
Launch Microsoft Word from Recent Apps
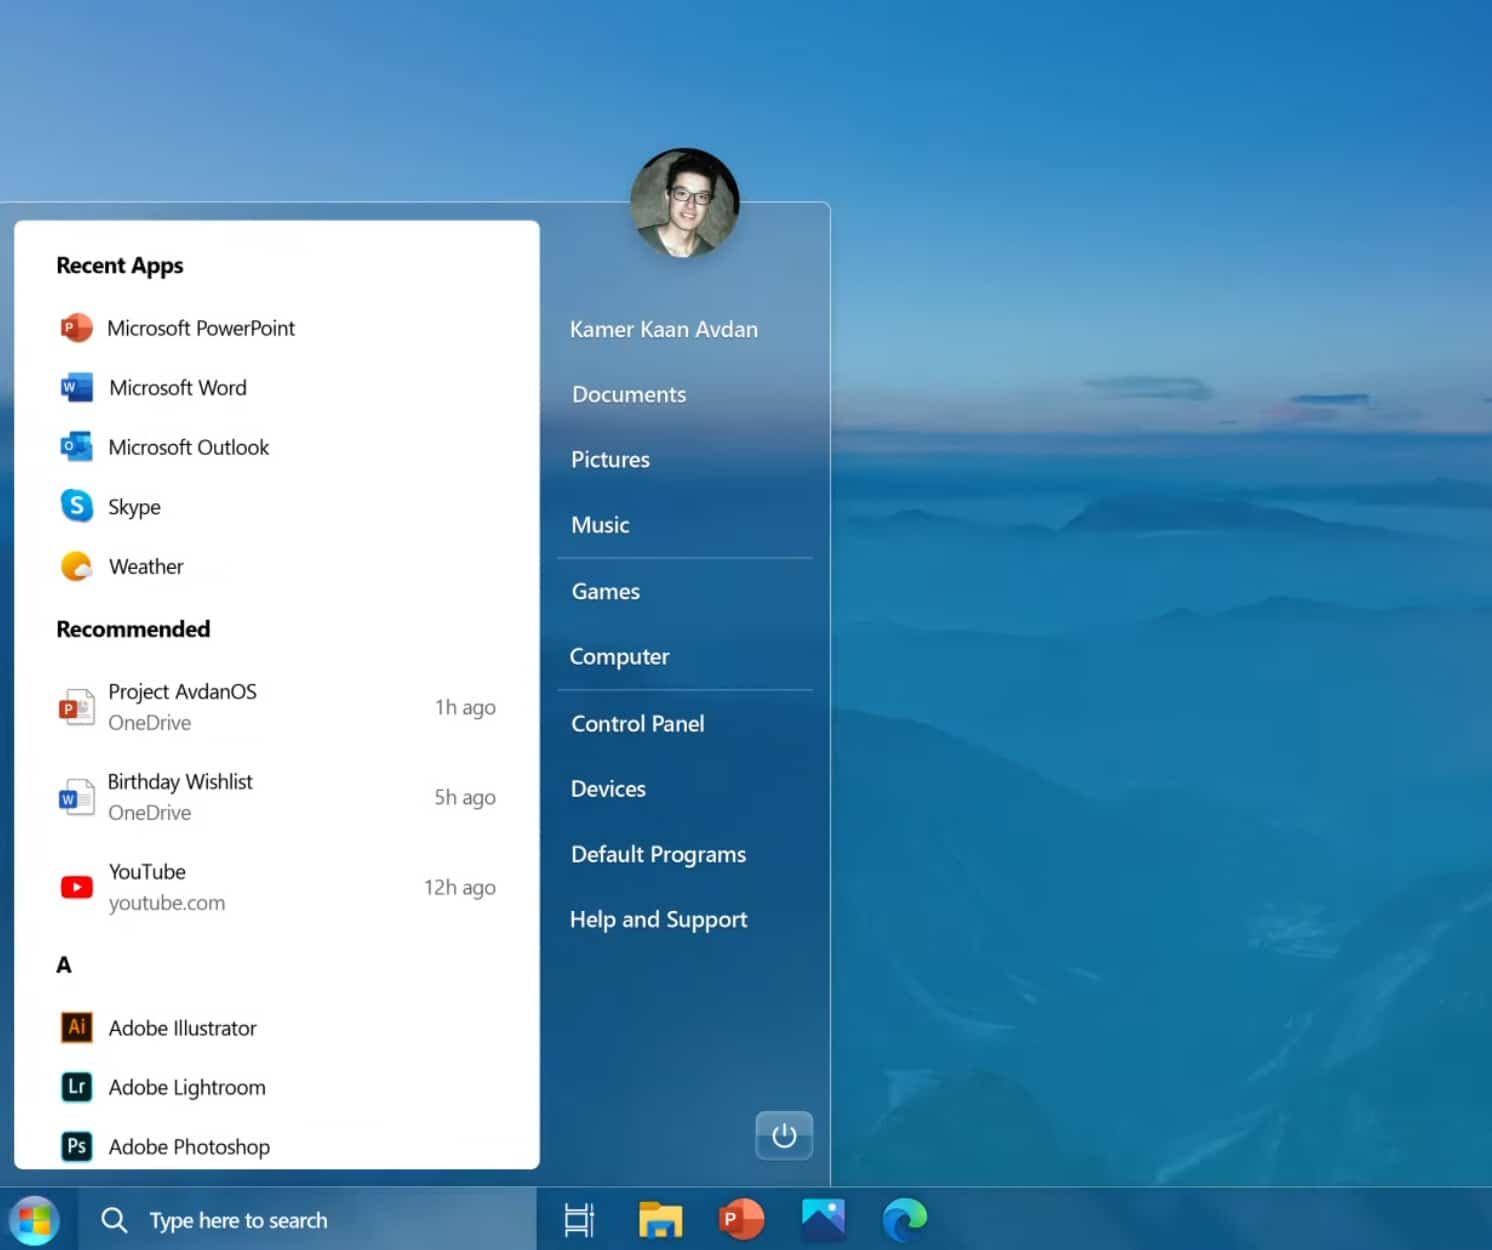pos(177,388)
